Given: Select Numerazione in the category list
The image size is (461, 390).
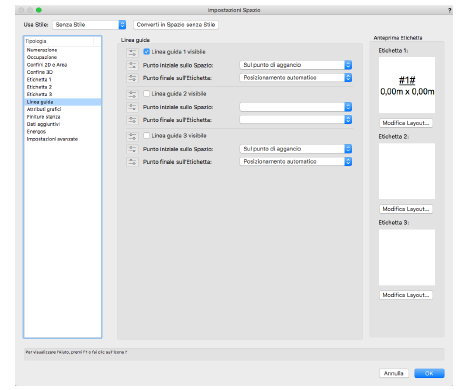Looking at the screenshot, I should click(x=62, y=50).
